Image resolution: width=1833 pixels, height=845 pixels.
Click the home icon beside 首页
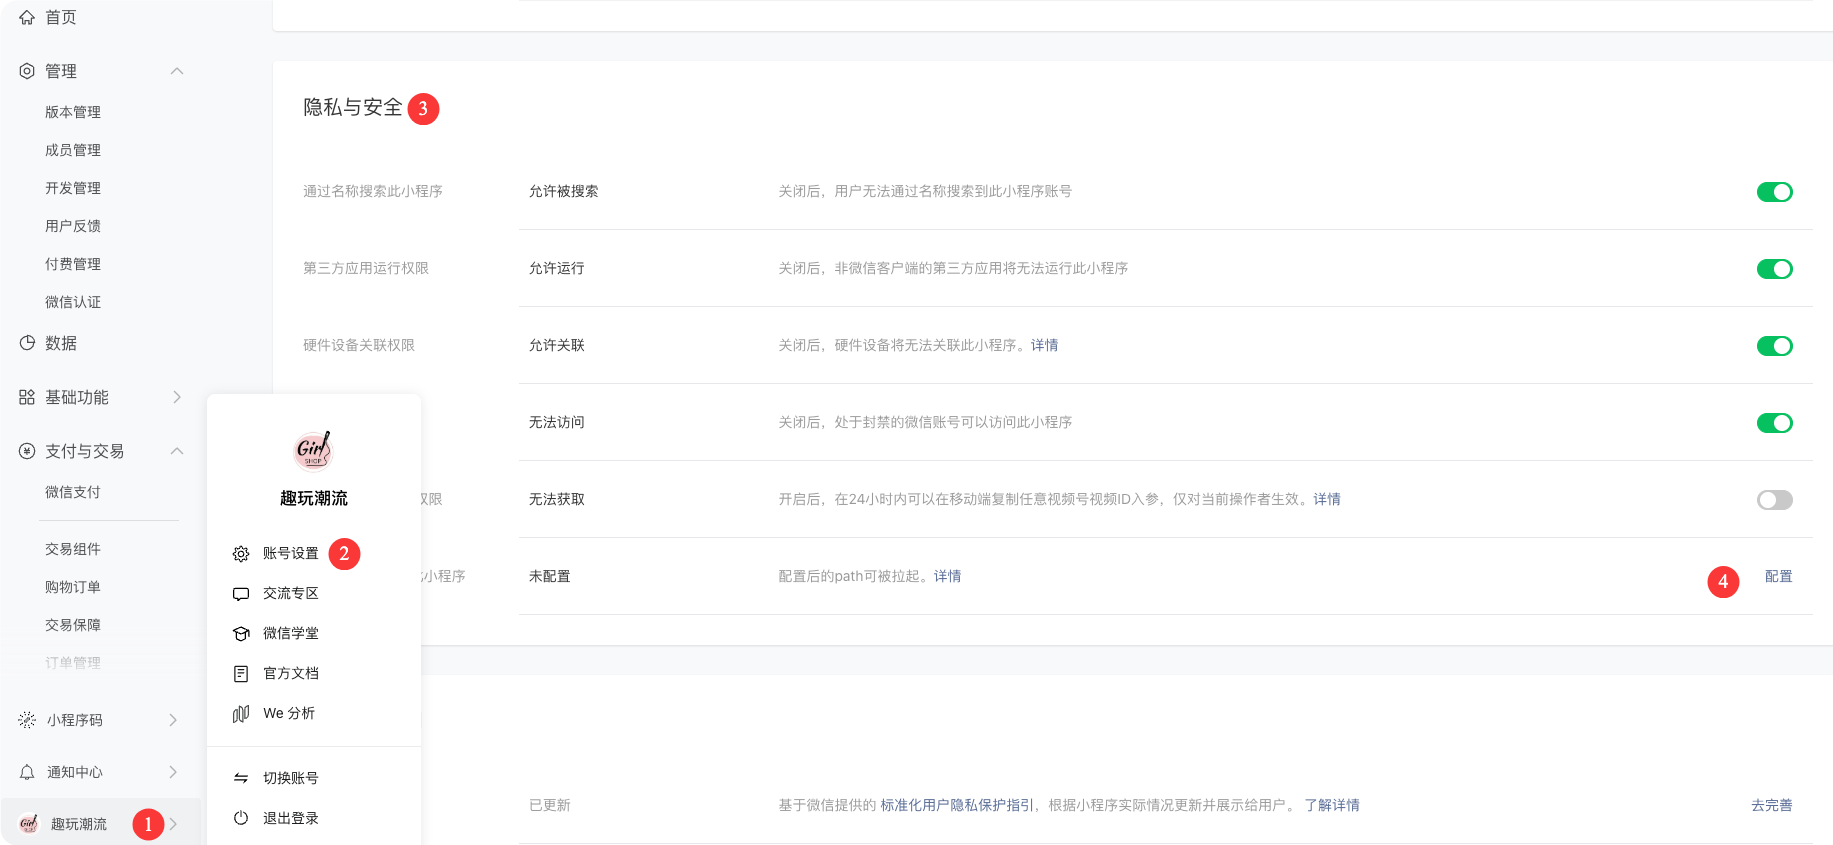pos(27,17)
